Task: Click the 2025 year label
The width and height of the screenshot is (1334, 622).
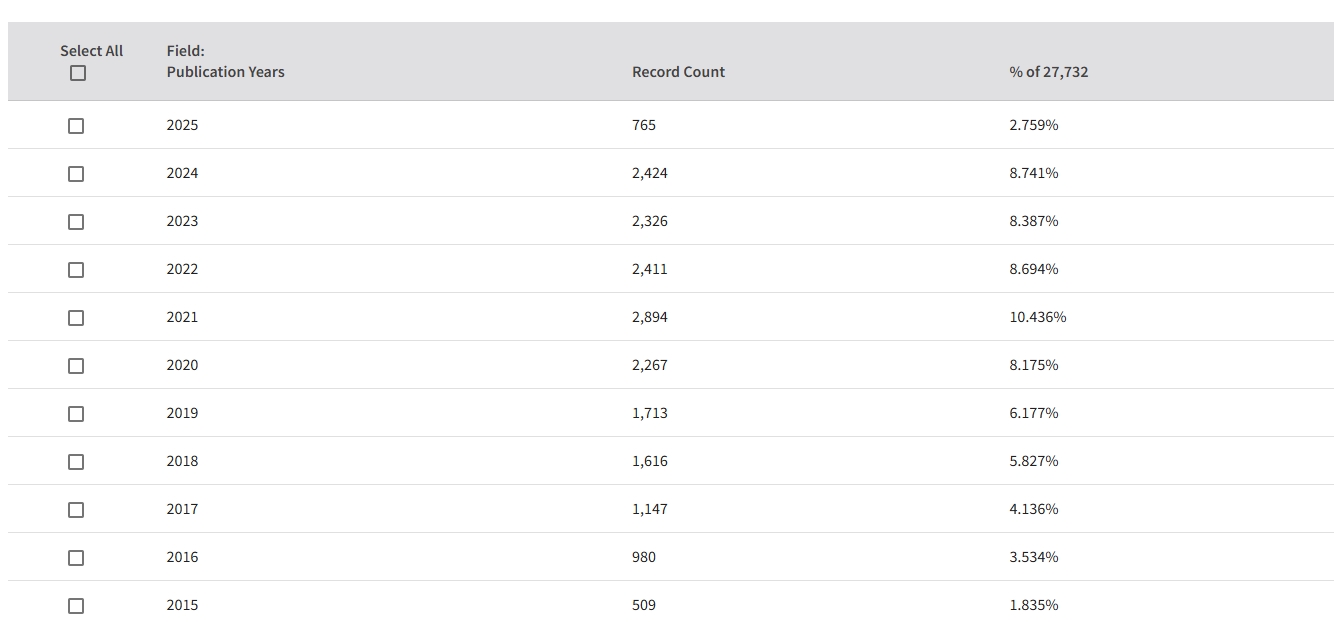Action: pos(182,125)
